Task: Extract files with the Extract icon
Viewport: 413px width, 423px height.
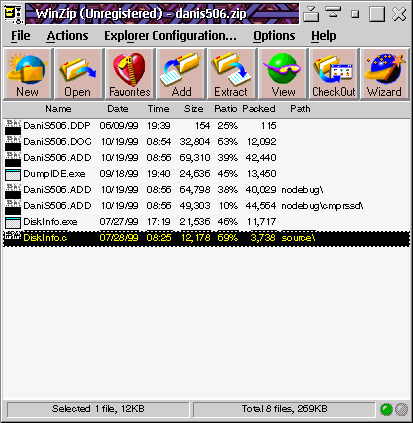Action: [232, 74]
